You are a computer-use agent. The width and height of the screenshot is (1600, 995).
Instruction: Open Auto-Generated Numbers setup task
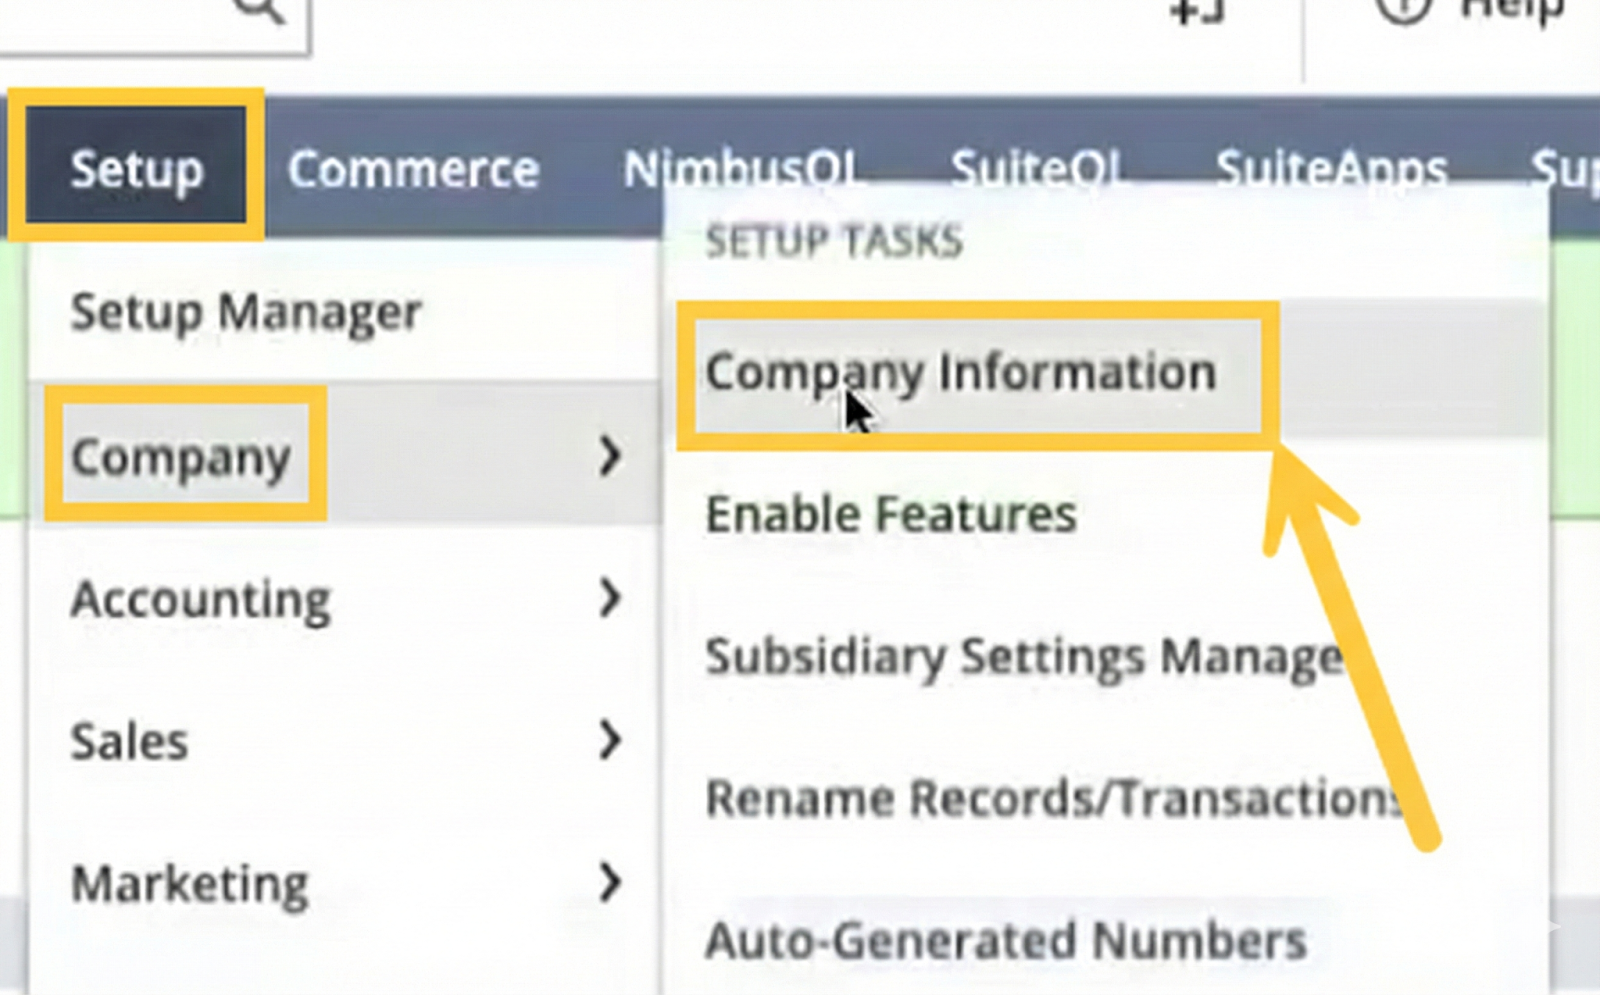tap(1005, 940)
